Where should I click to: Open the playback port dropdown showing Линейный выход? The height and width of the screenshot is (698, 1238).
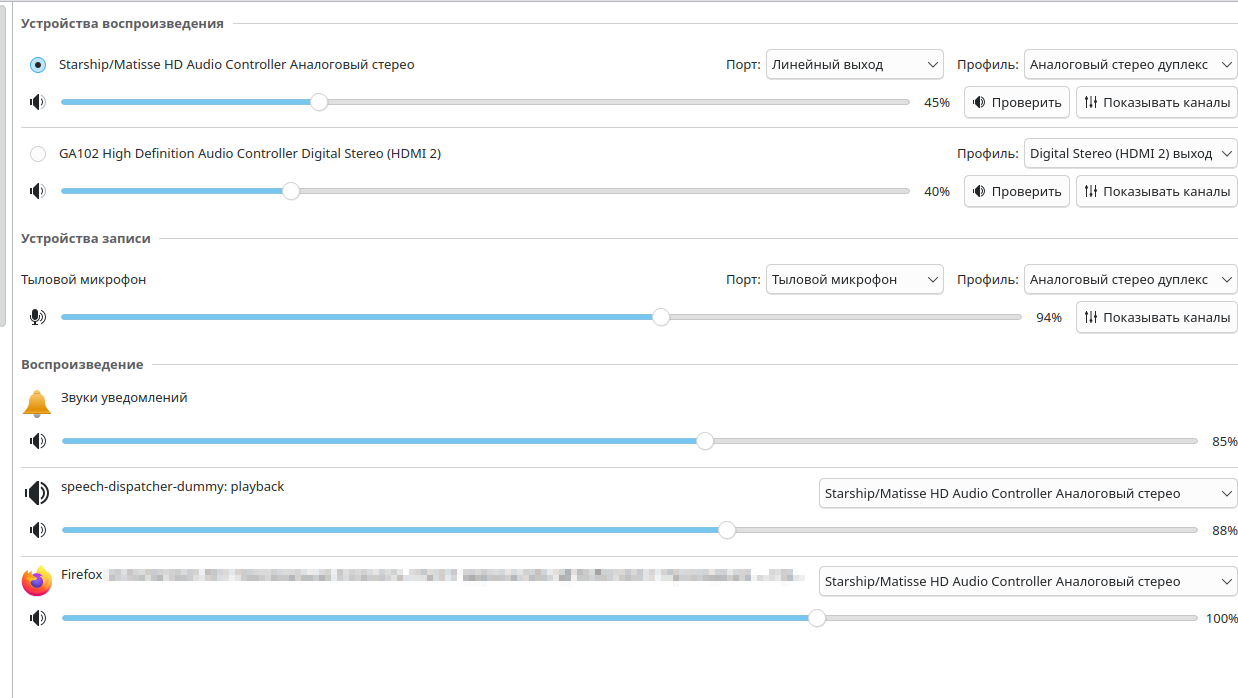pyautogui.click(x=854, y=65)
